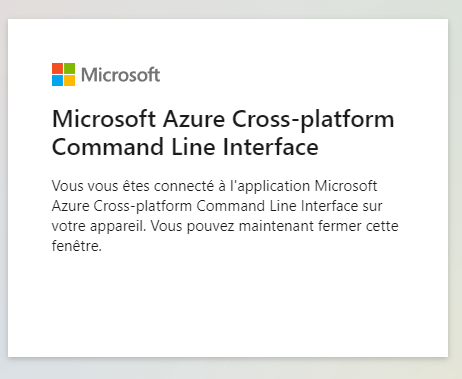
Task: Click the yellow square in Microsoft logo
Action: [x=69, y=80]
